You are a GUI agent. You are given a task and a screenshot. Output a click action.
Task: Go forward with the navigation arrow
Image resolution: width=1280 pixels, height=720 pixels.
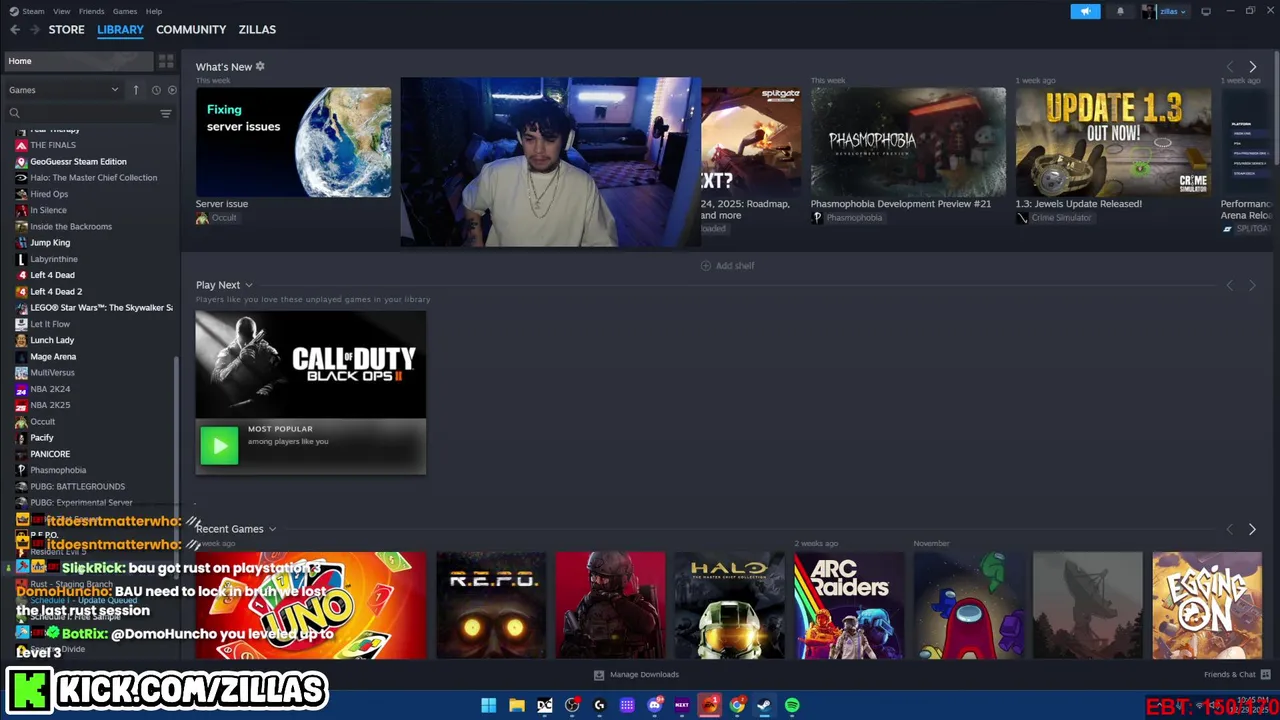pyautogui.click(x=35, y=29)
